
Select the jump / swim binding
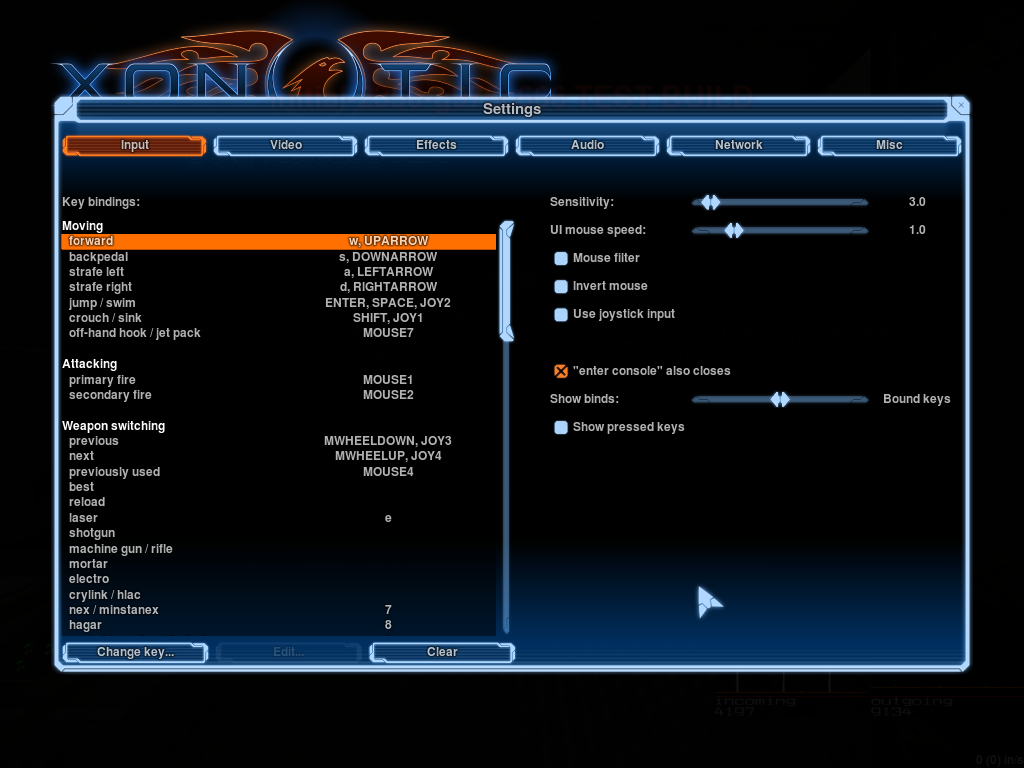(x=279, y=302)
